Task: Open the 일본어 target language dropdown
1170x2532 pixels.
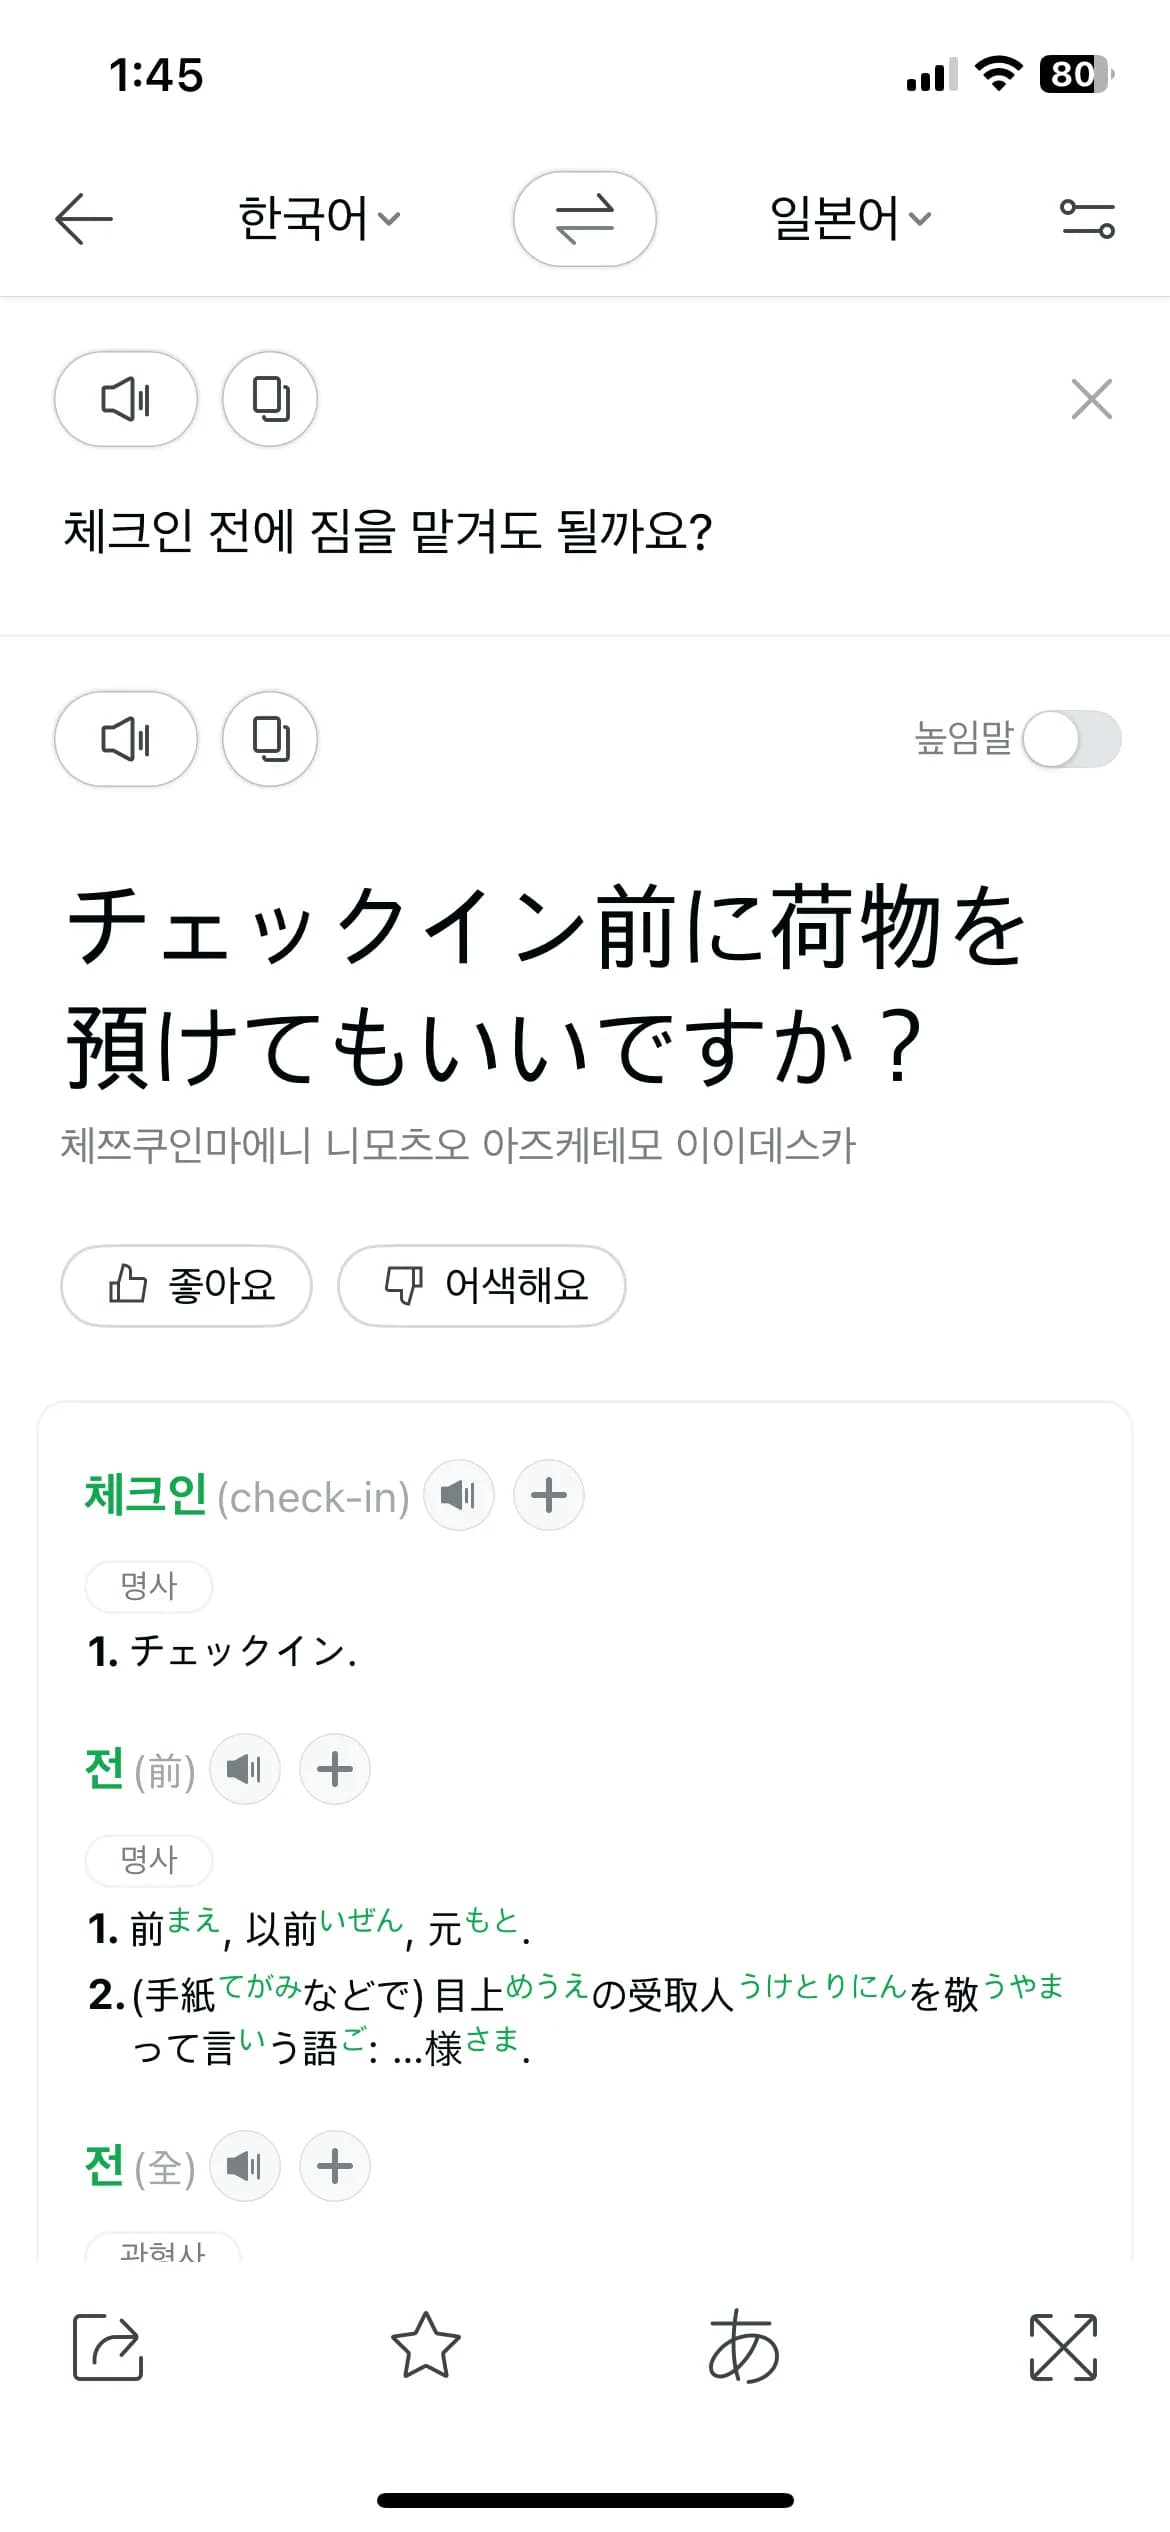Action: 850,217
